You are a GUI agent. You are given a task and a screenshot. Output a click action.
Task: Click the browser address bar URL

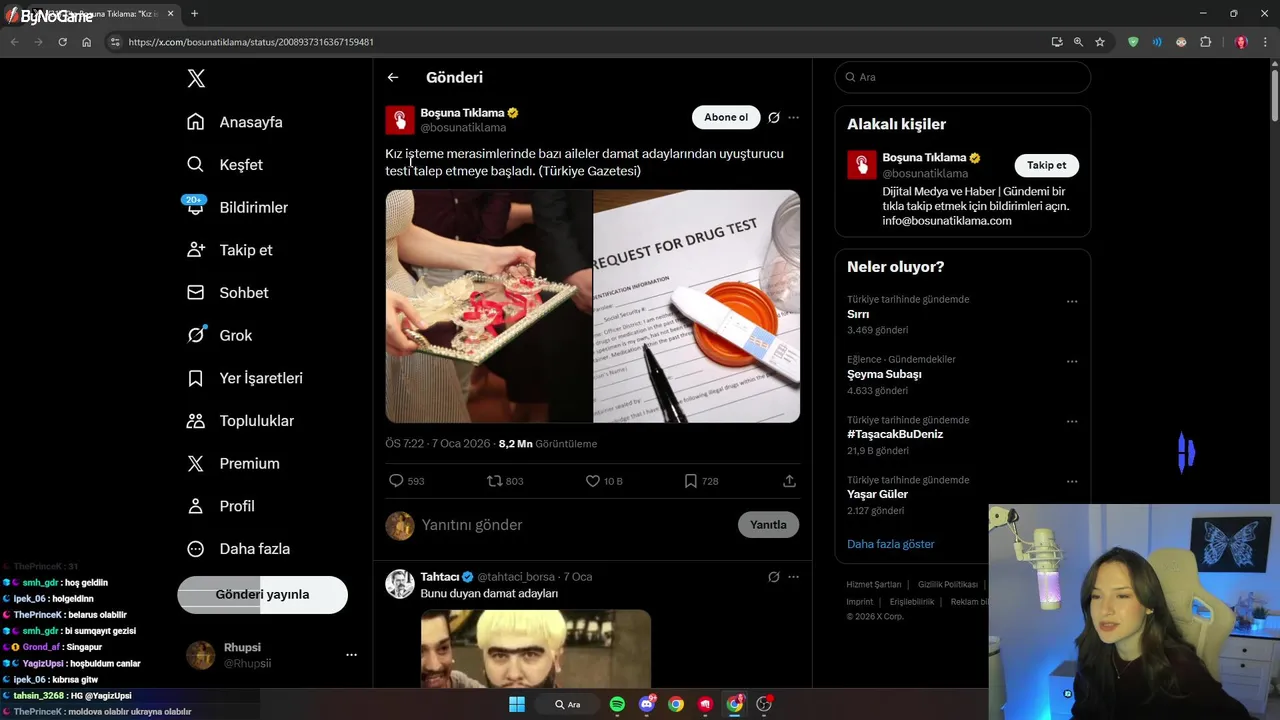coord(251,42)
